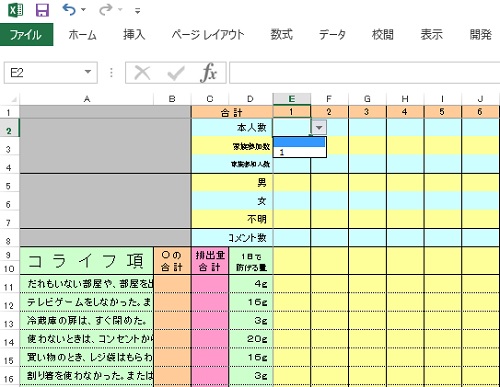Click the 本人数 label cell
Screen dimensions: 500x387
(232, 127)
